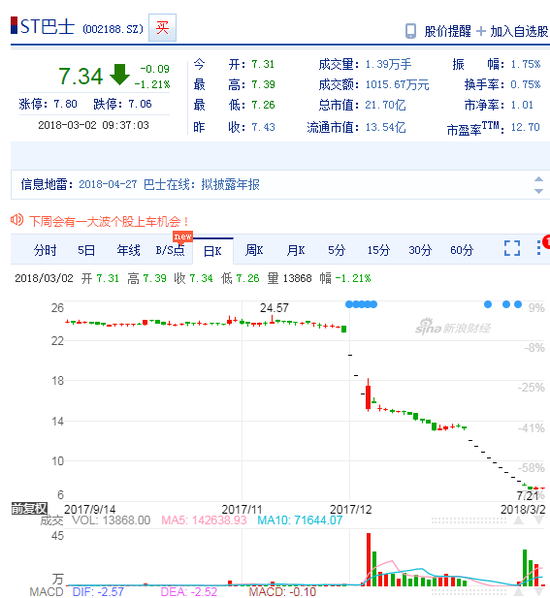Select the 月K chart tab
This screenshot has height=598, width=550.
point(296,251)
